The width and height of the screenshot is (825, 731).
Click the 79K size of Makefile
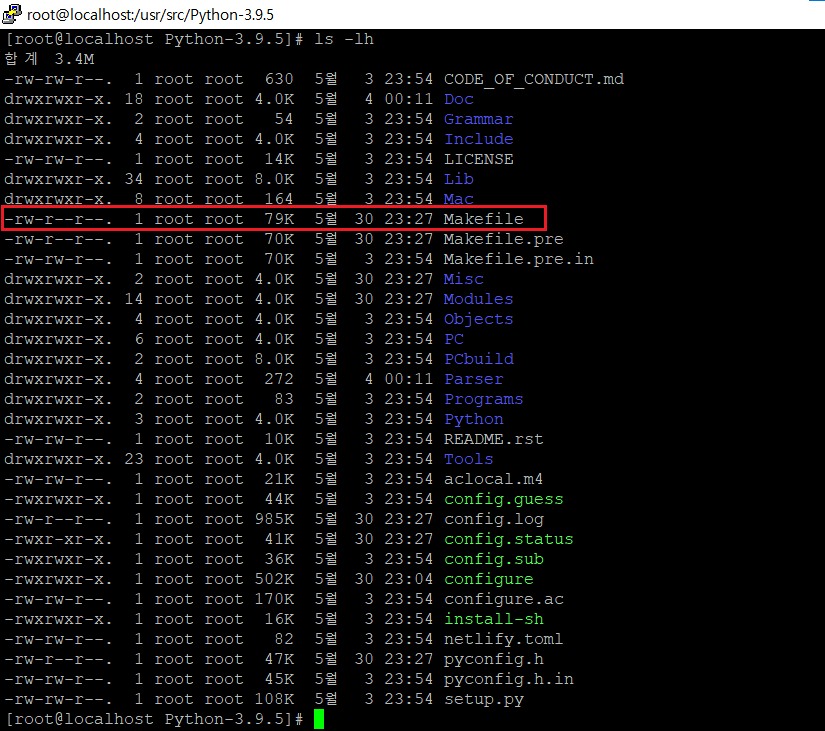coord(279,219)
